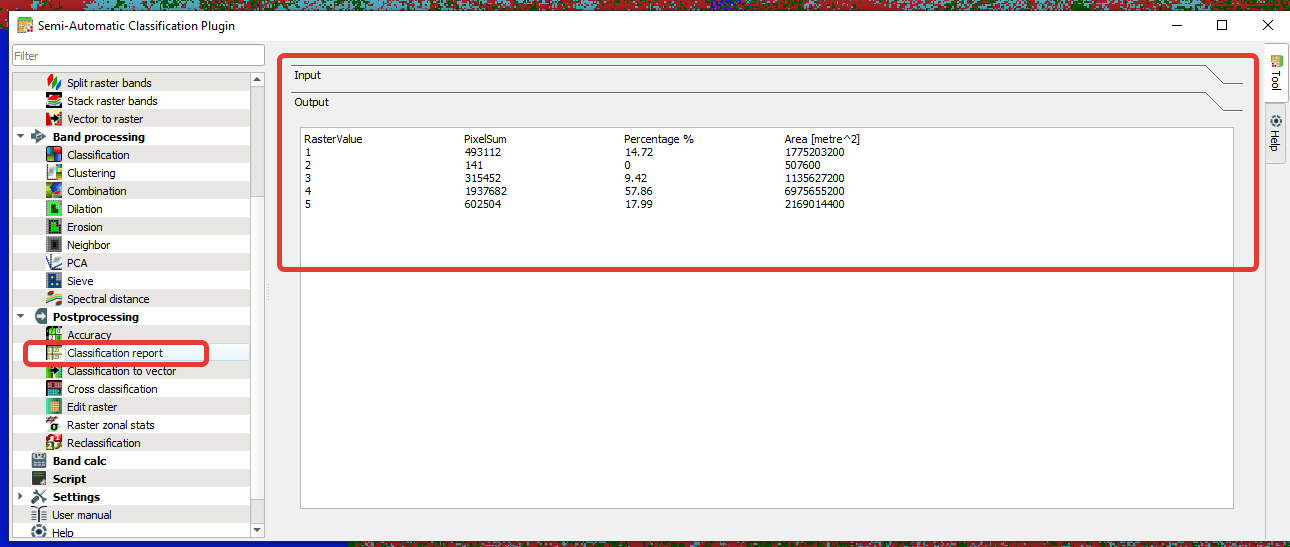The height and width of the screenshot is (547, 1290).
Task: Click the Area value 2169014400
Action: tap(815, 204)
